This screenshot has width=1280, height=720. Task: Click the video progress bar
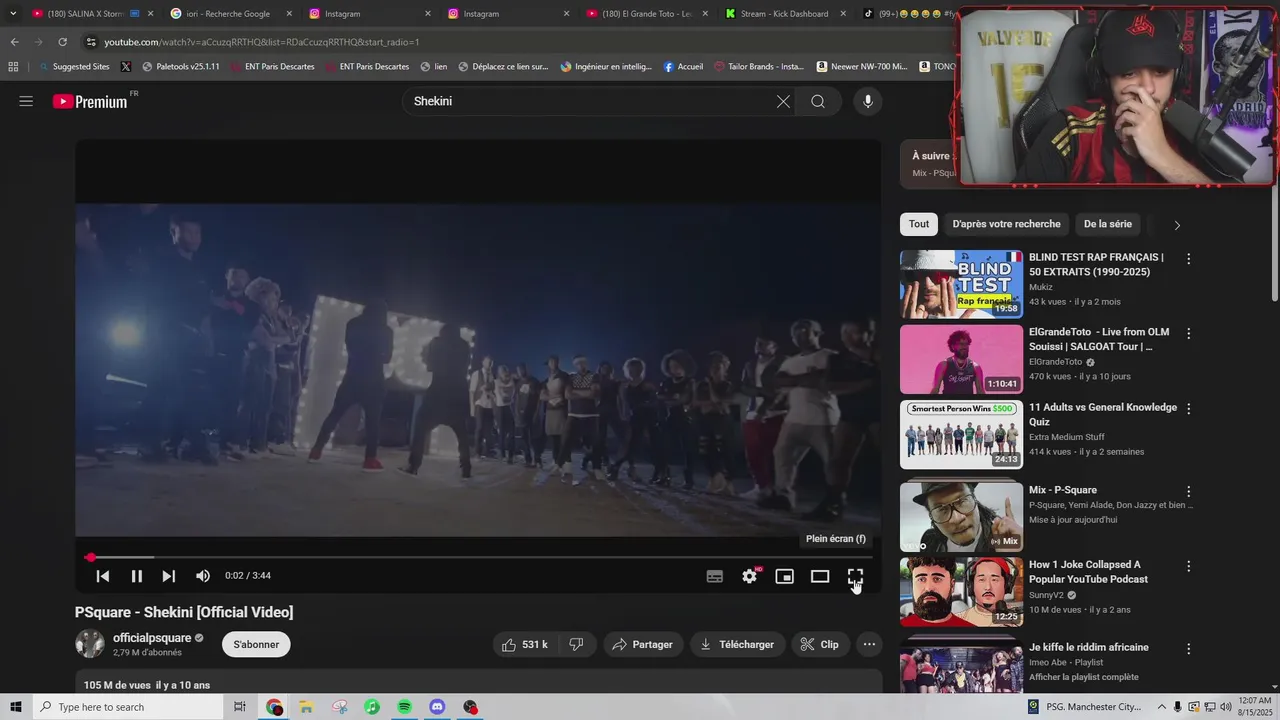click(478, 557)
